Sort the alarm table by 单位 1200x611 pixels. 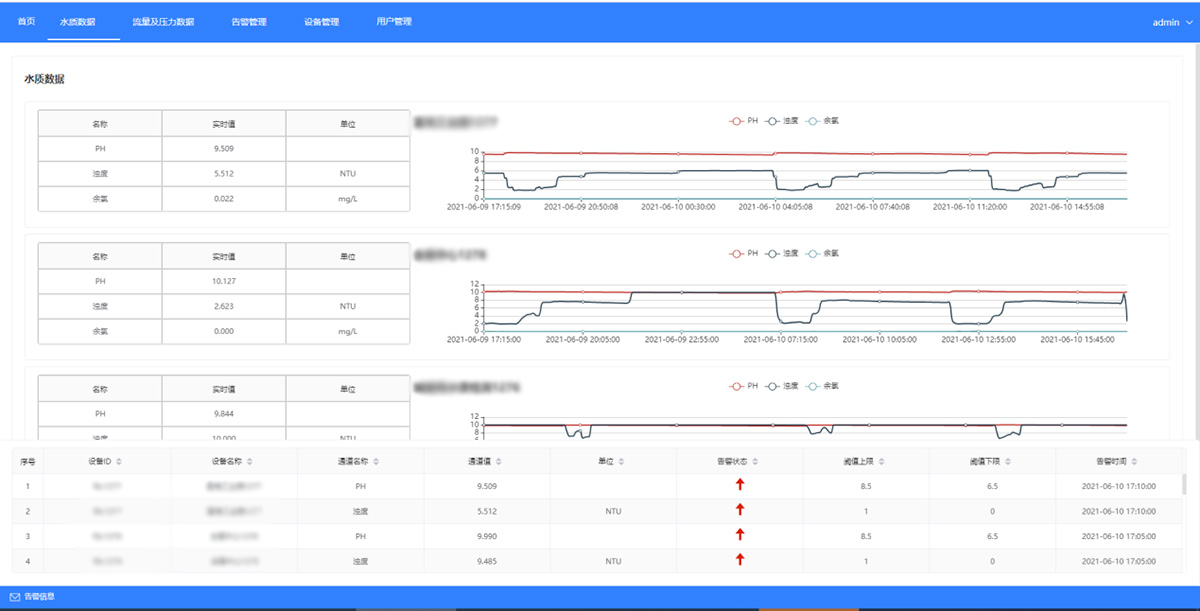tap(622, 462)
